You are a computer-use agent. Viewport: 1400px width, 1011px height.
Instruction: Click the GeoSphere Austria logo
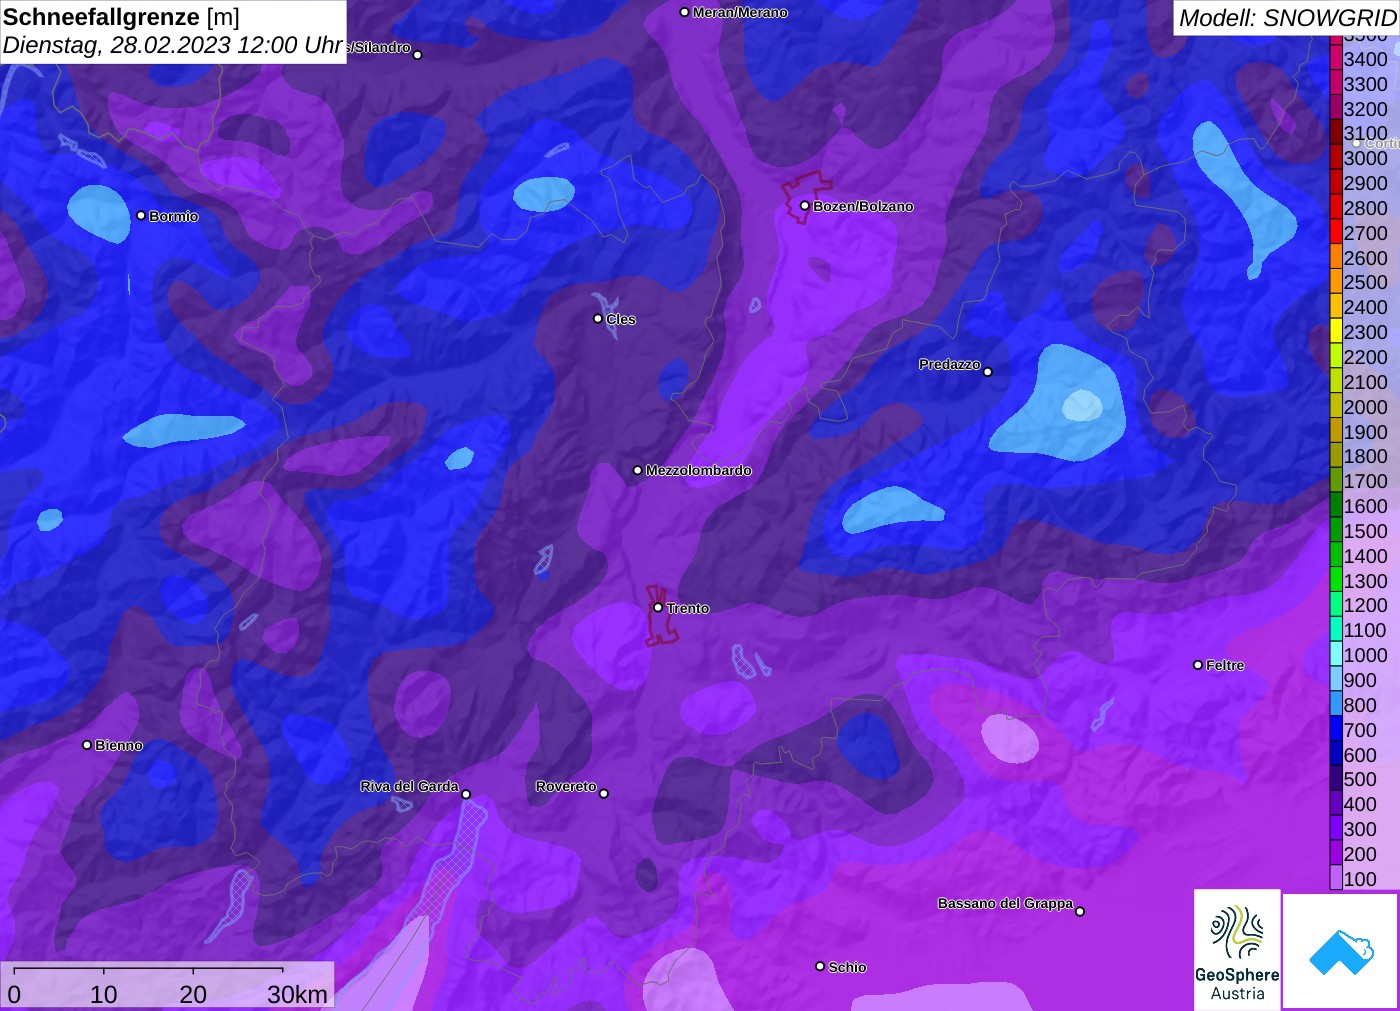pyautogui.click(x=1237, y=949)
